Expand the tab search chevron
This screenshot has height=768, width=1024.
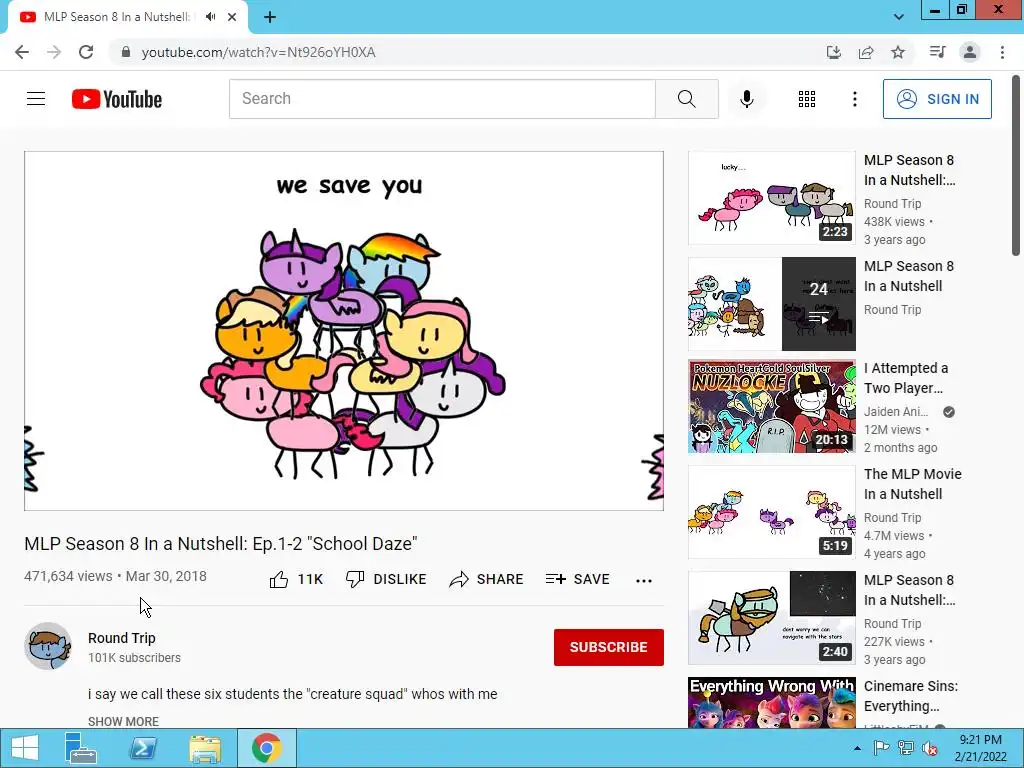[x=899, y=17]
